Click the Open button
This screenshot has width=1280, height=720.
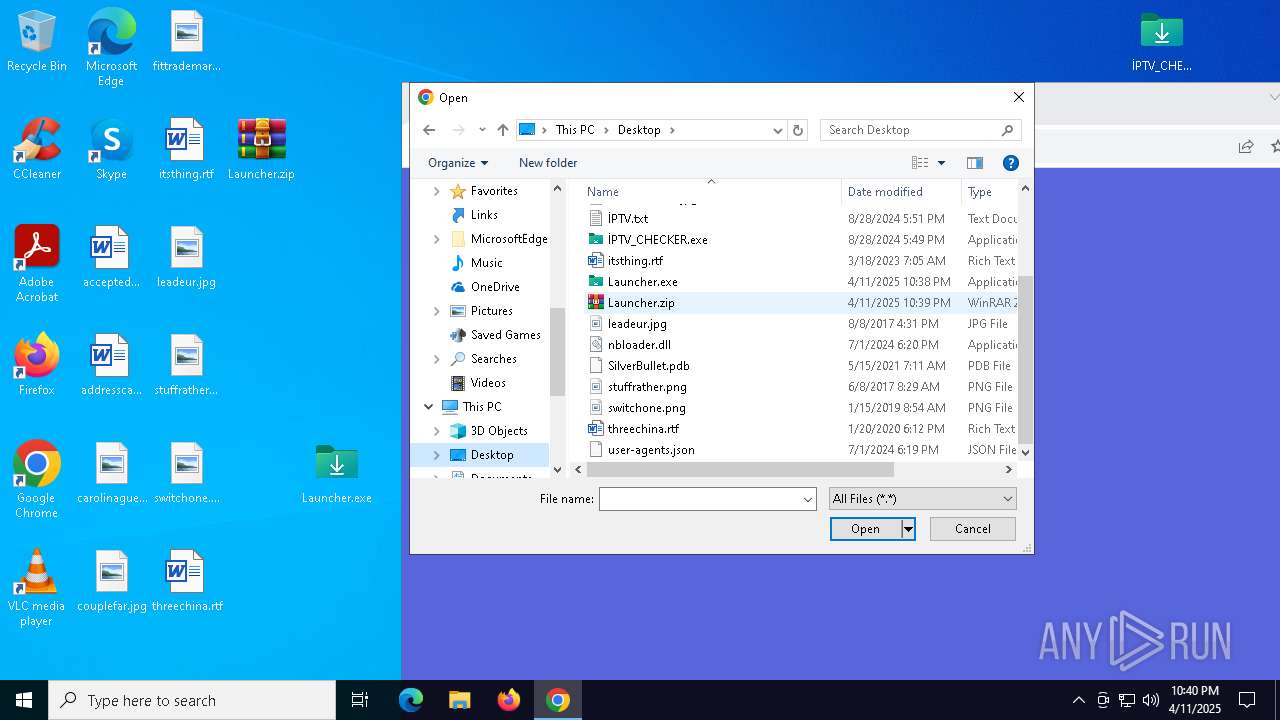point(865,529)
